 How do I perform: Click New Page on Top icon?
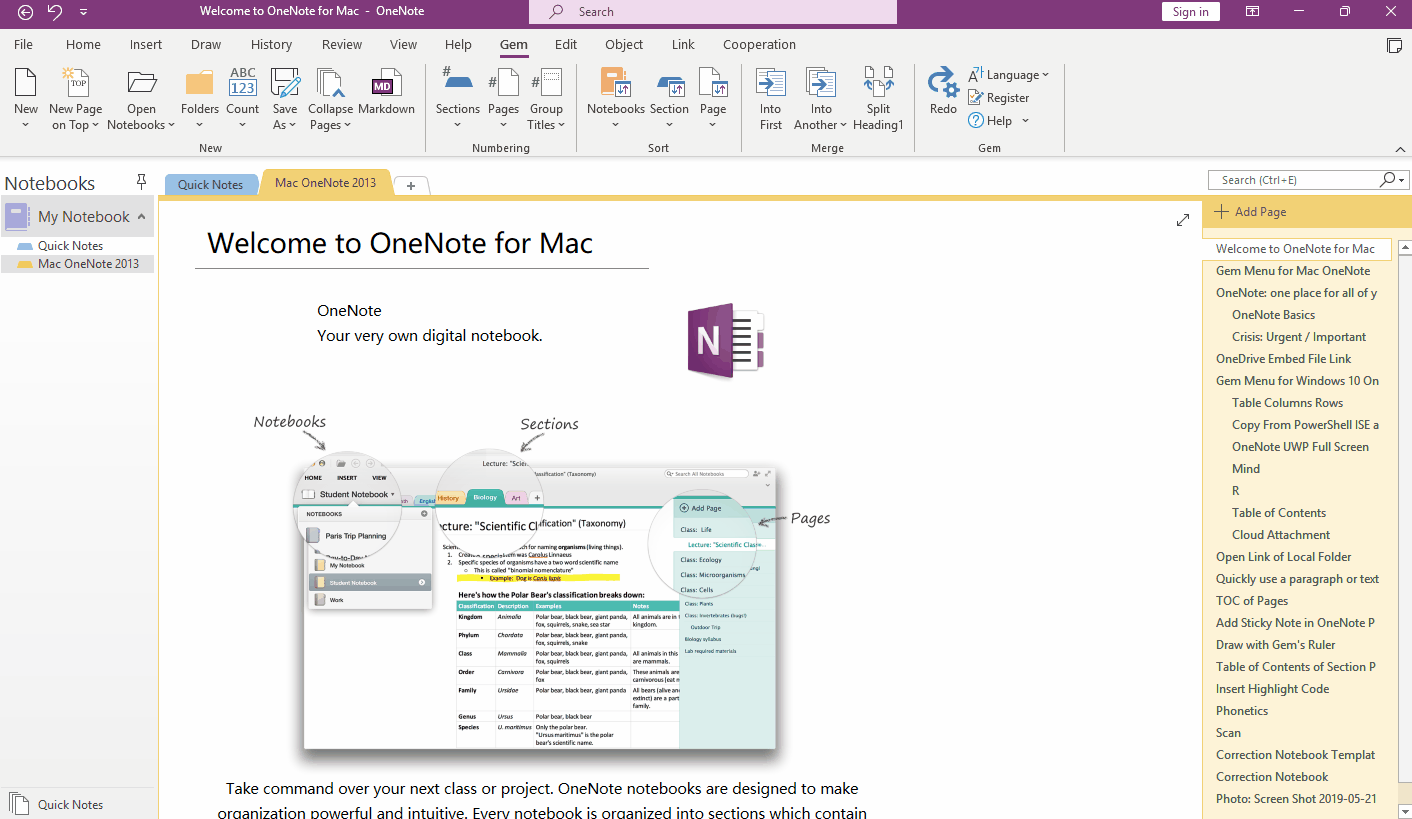[75, 83]
